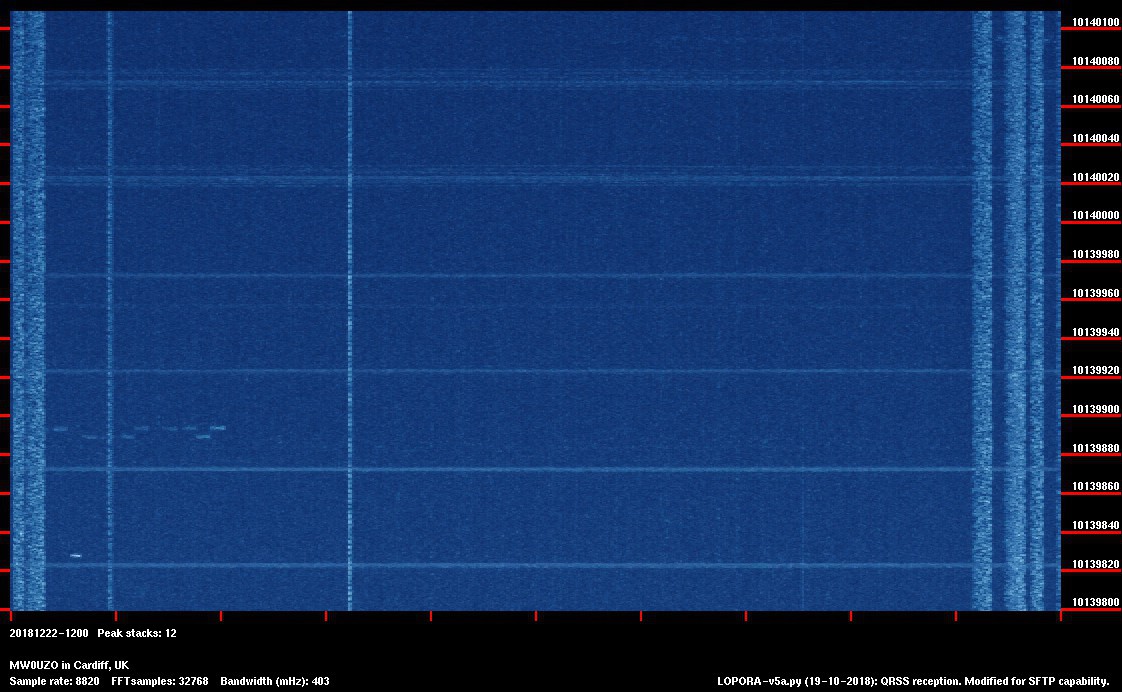Click the 10140020 frequency label

tap(1095, 177)
